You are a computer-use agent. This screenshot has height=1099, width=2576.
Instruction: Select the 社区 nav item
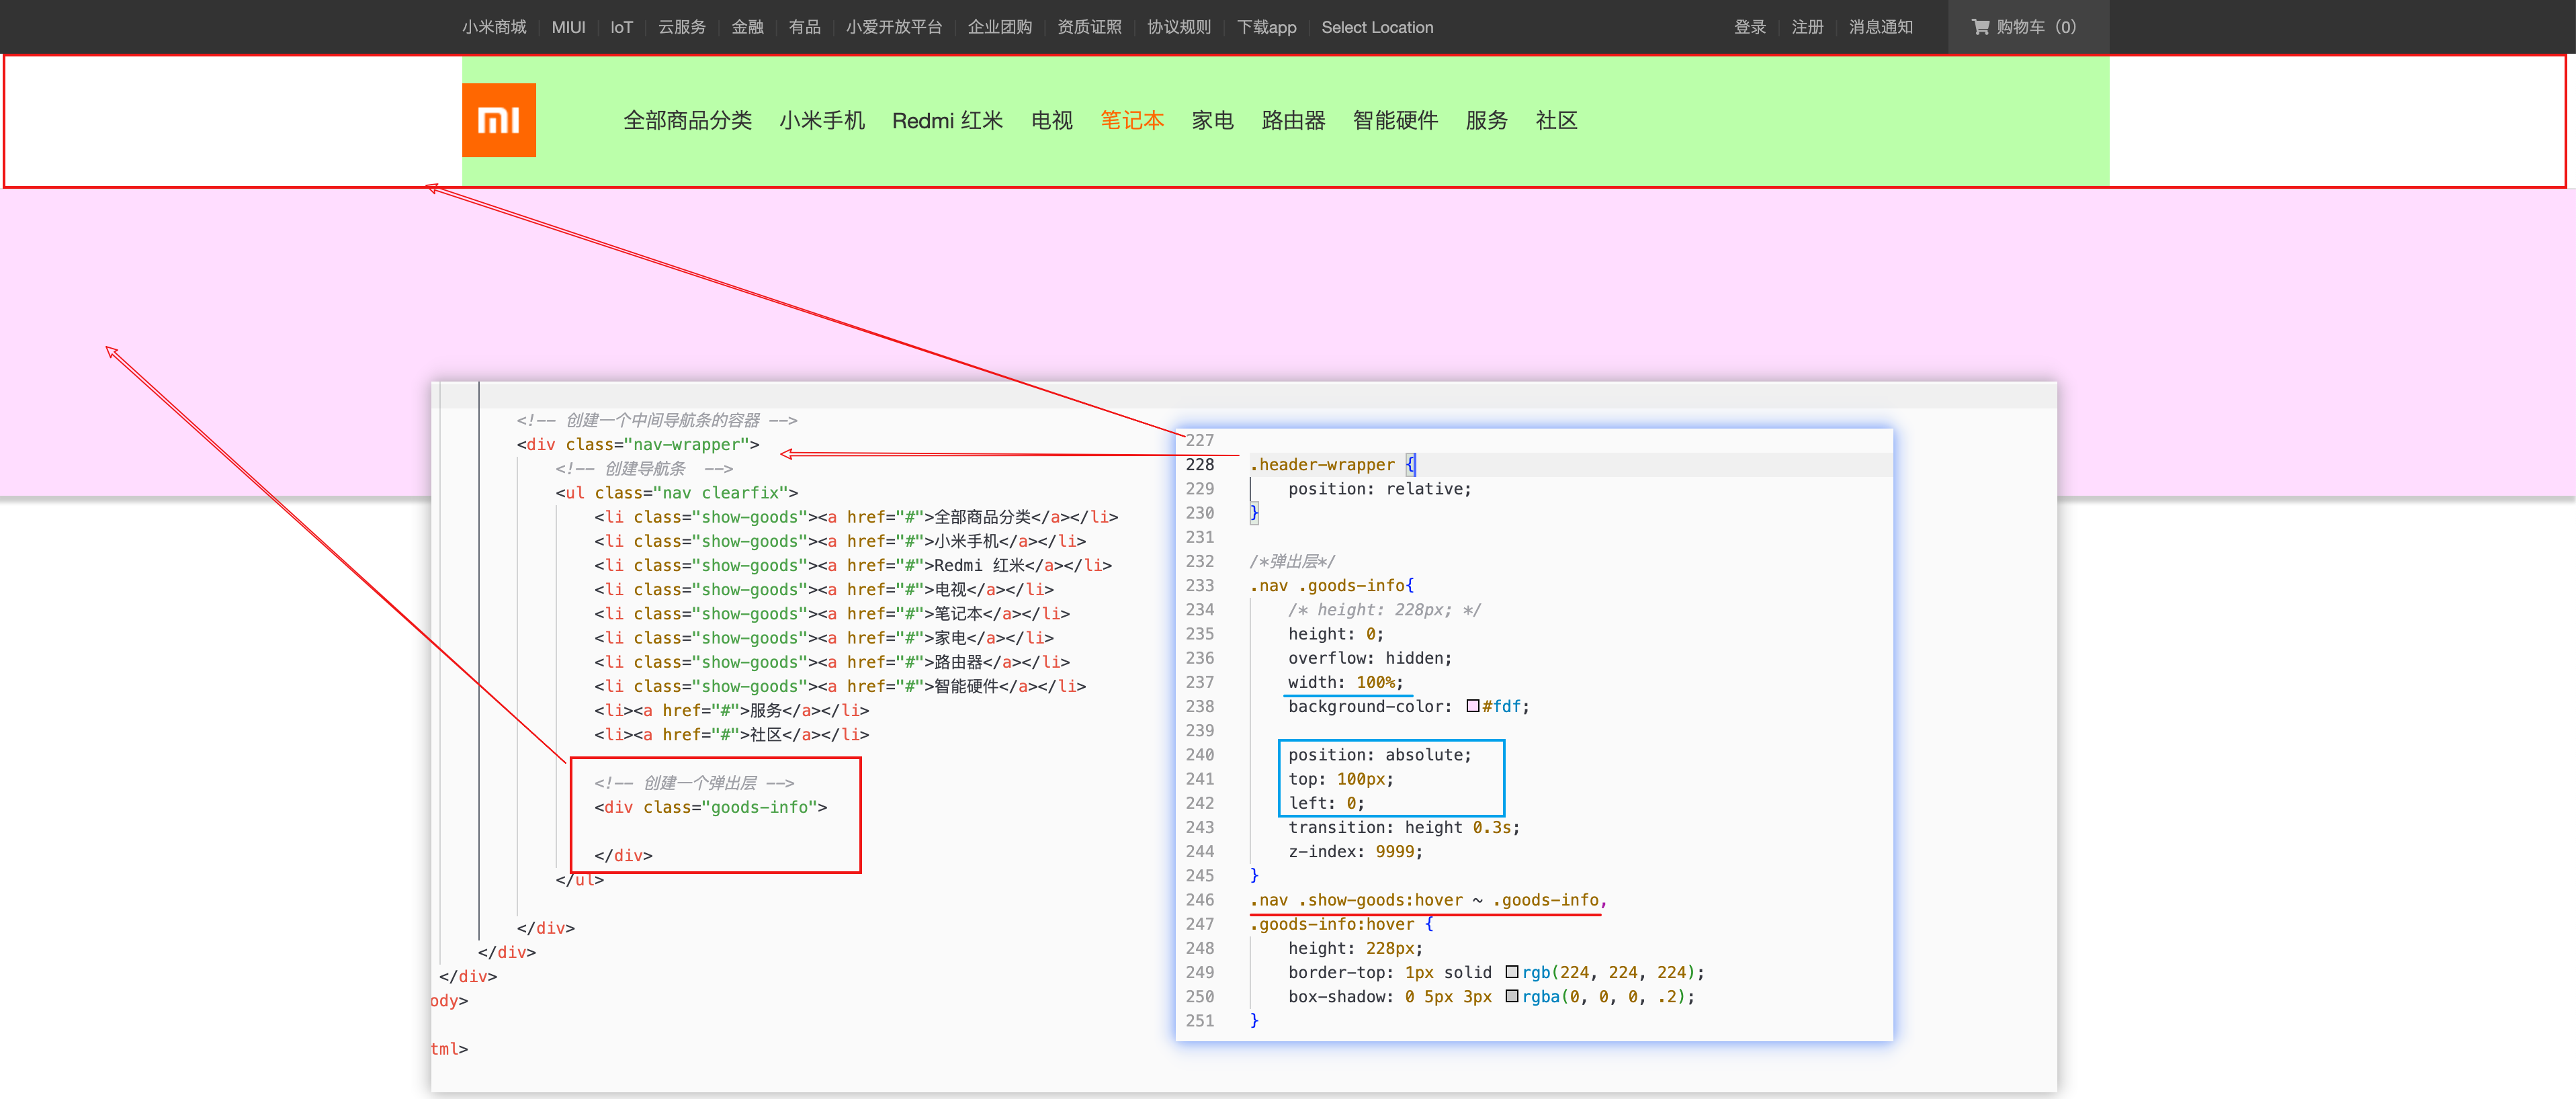[1556, 120]
